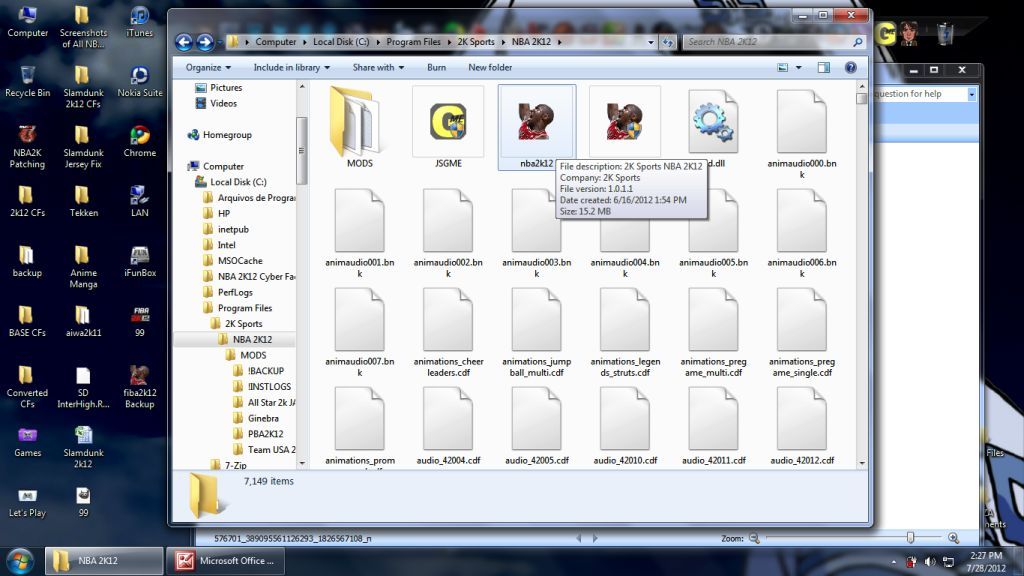1024x576 pixels.
Task: Click the zoom out magnifier in the Office window
Action: click(x=754, y=538)
